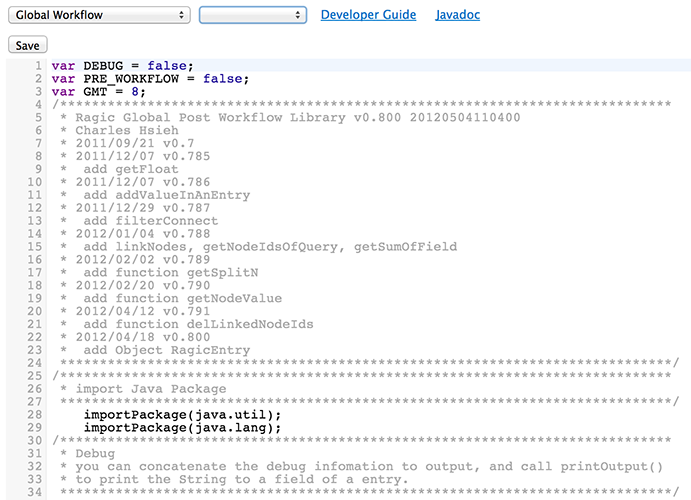691x500 pixels.
Task: Click the importPackage(java.lang) statement
Action: (182, 427)
